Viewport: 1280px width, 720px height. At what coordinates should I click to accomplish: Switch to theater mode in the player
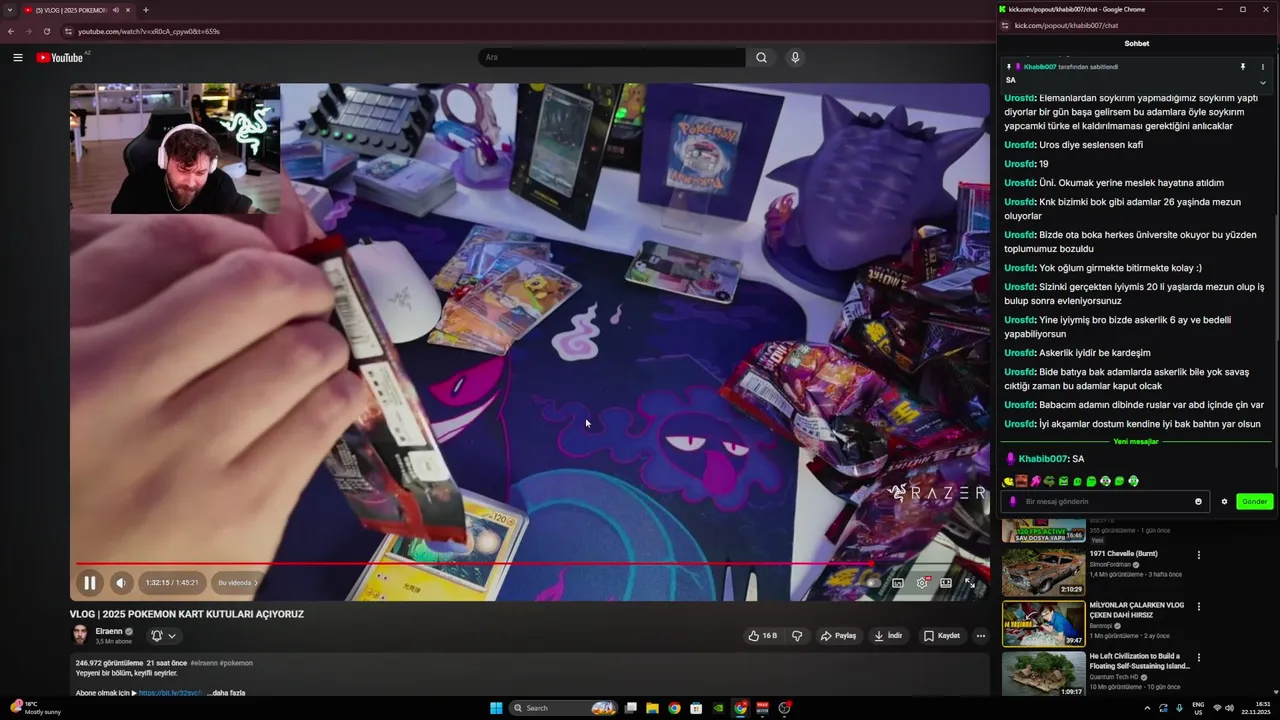coord(946,582)
